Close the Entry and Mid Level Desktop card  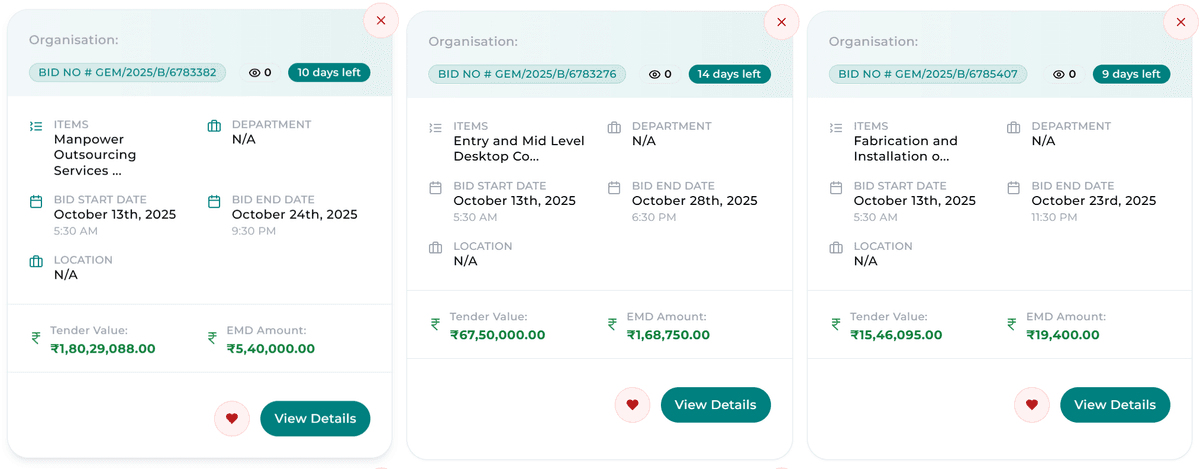[781, 22]
